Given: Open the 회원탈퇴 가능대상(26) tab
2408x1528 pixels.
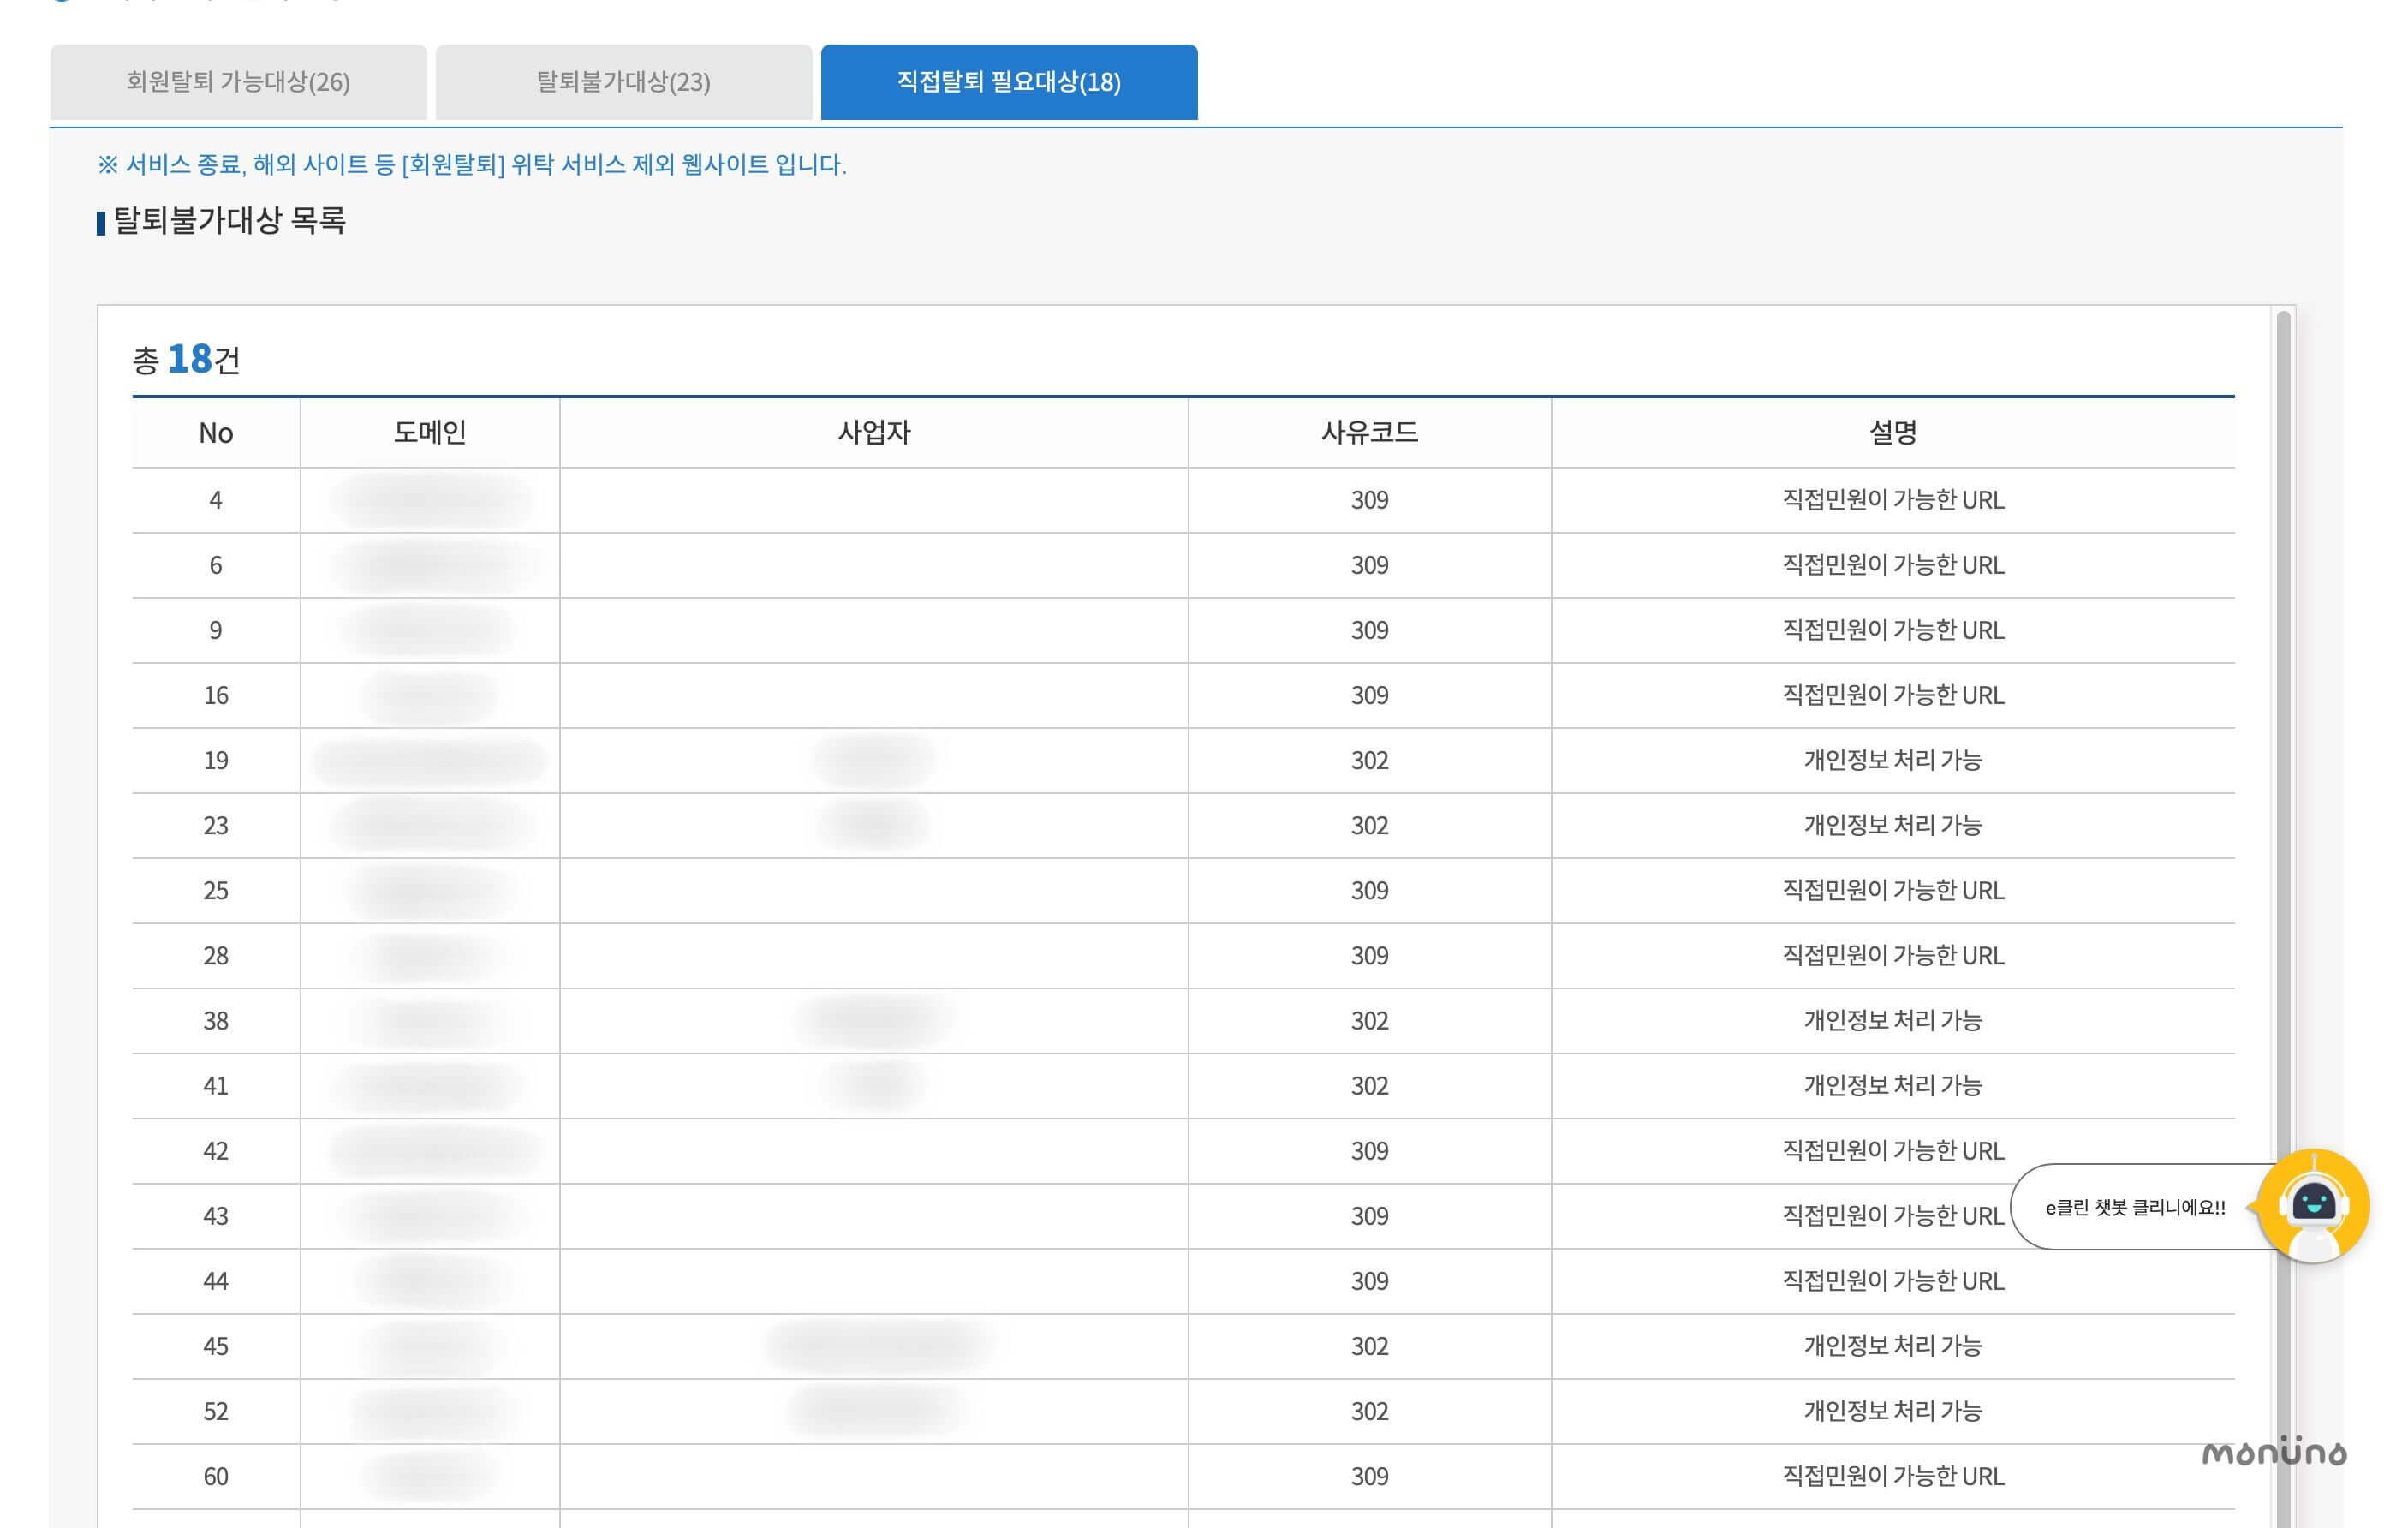Looking at the screenshot, I should point(238,82).
